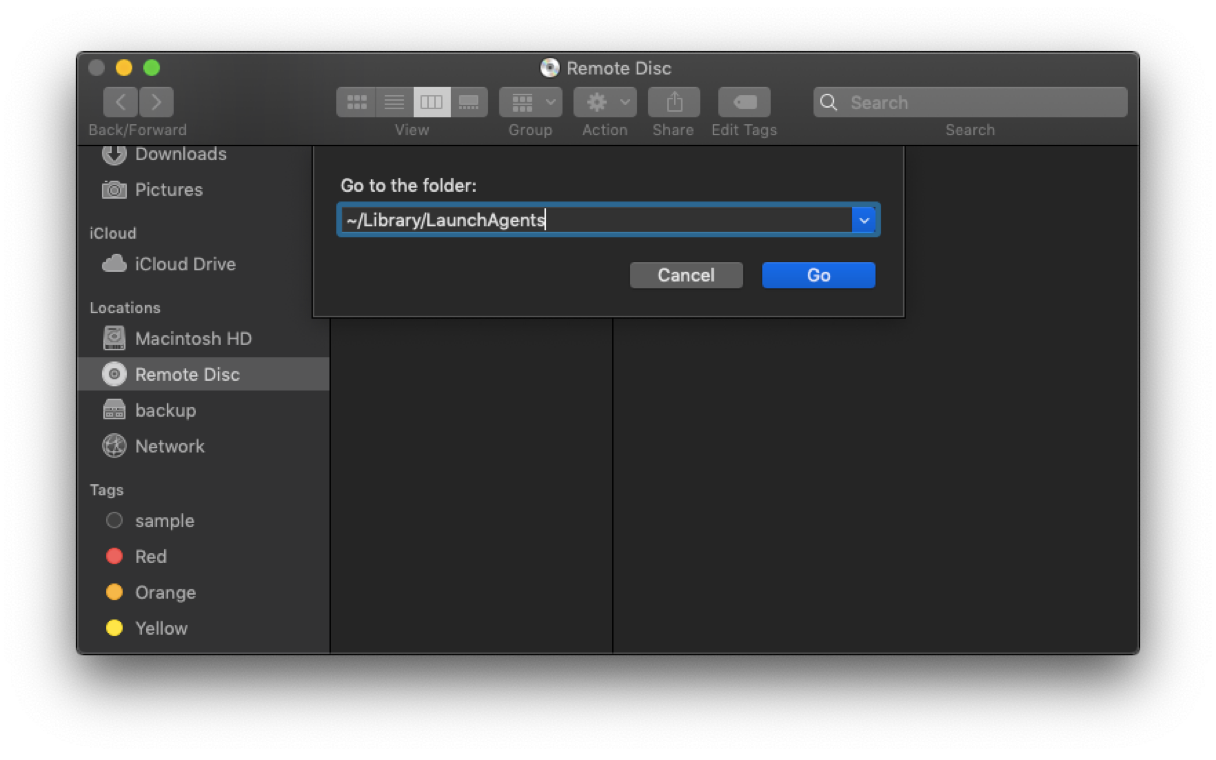Viewport: 1216px width, 760px height.
Task: Click the Remote Disc icon in sidebar
Action: (x=114, y=374)
